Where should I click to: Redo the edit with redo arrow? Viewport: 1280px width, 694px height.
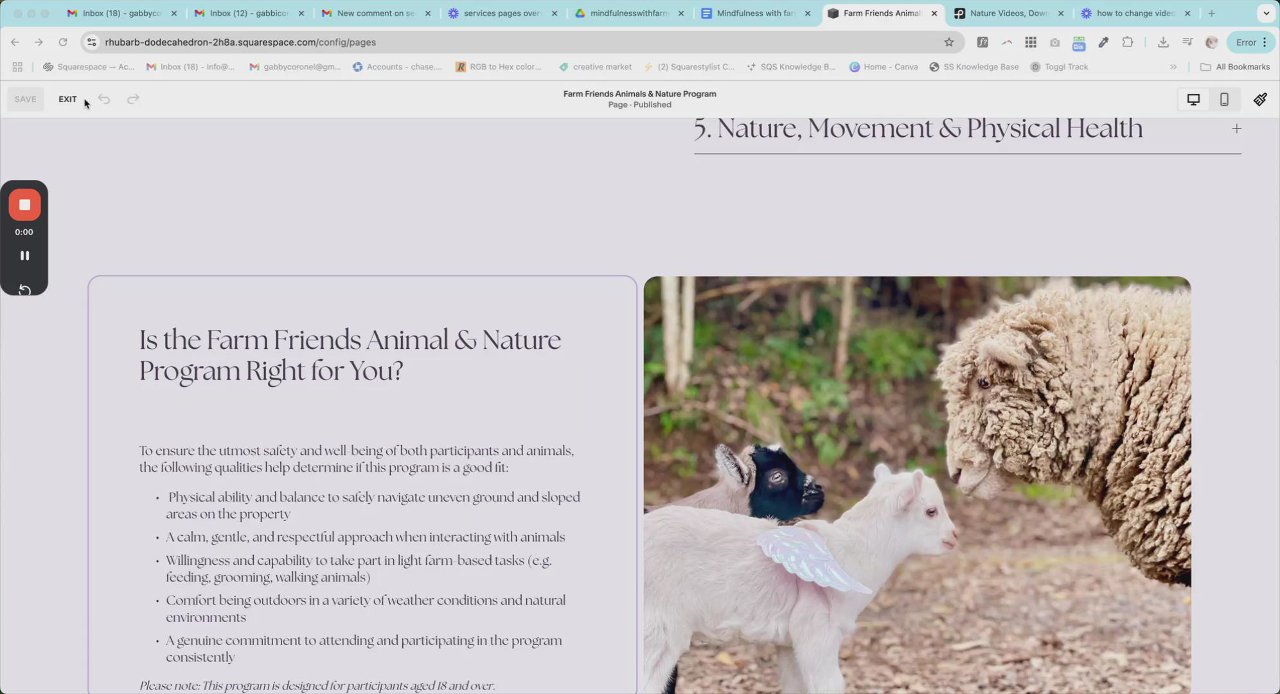coord(133,99)
